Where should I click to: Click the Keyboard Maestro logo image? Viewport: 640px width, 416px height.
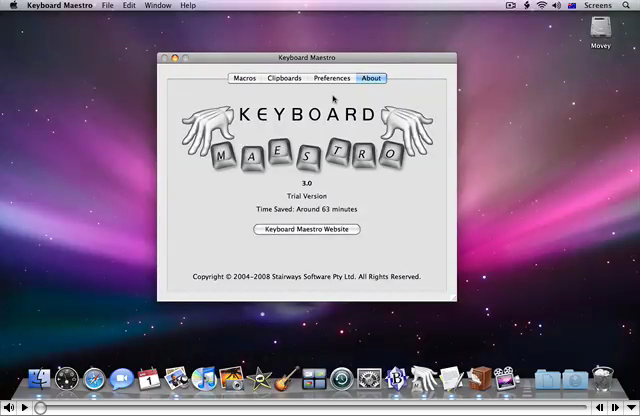pos(307,138)
